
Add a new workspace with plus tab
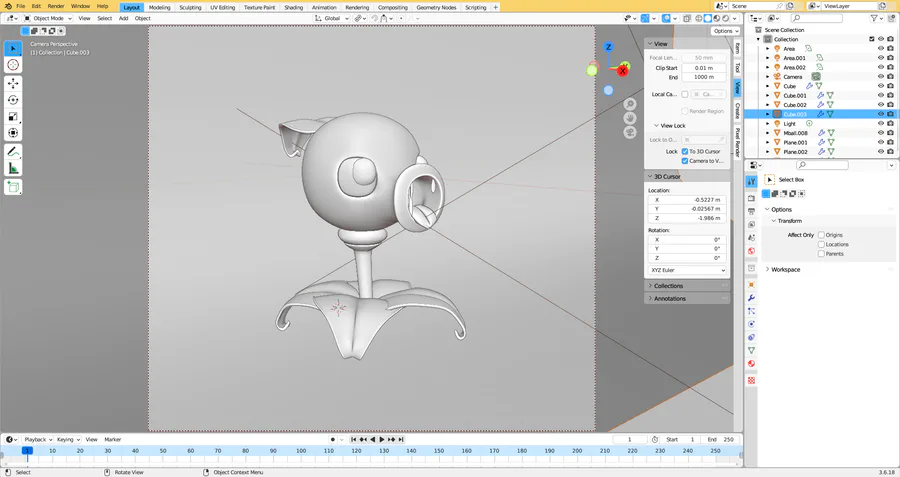496,7
